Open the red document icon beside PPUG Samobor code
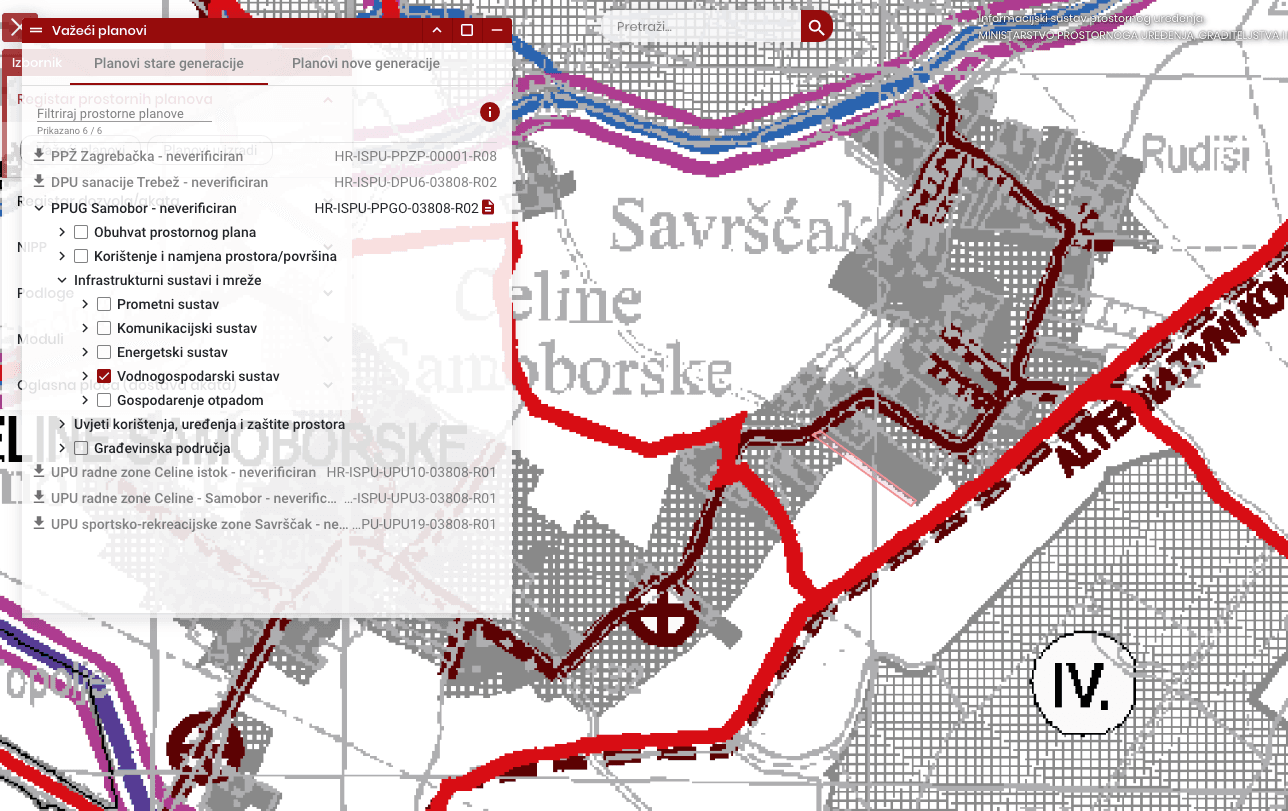Image resolution: width=1288 pixels, height=811 pixels. [x=488, y=208]
